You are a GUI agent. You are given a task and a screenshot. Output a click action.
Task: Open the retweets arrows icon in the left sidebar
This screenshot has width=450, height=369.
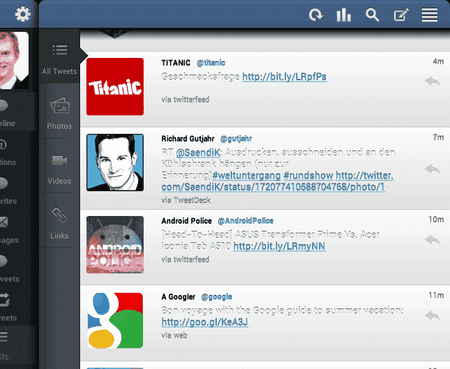pos(4,300)
